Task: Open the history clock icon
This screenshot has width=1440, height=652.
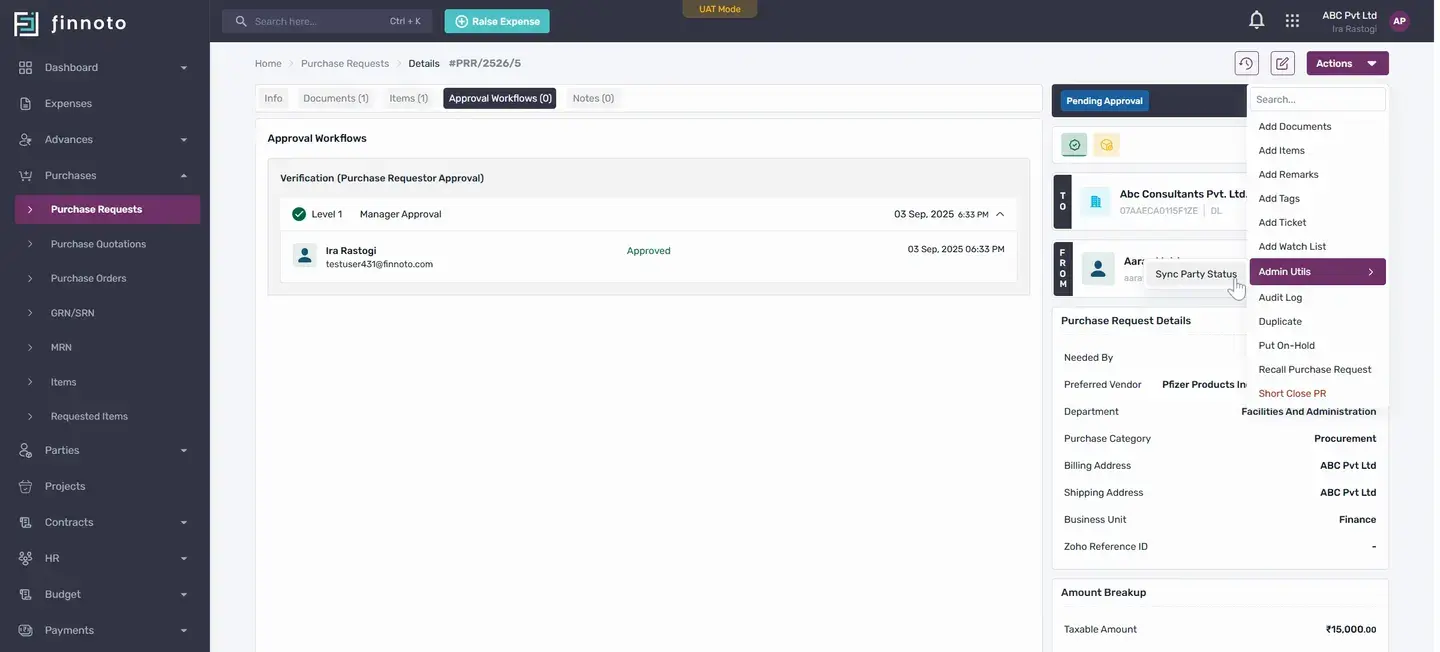Action: pyautogui.click(x=1246, y=63)
